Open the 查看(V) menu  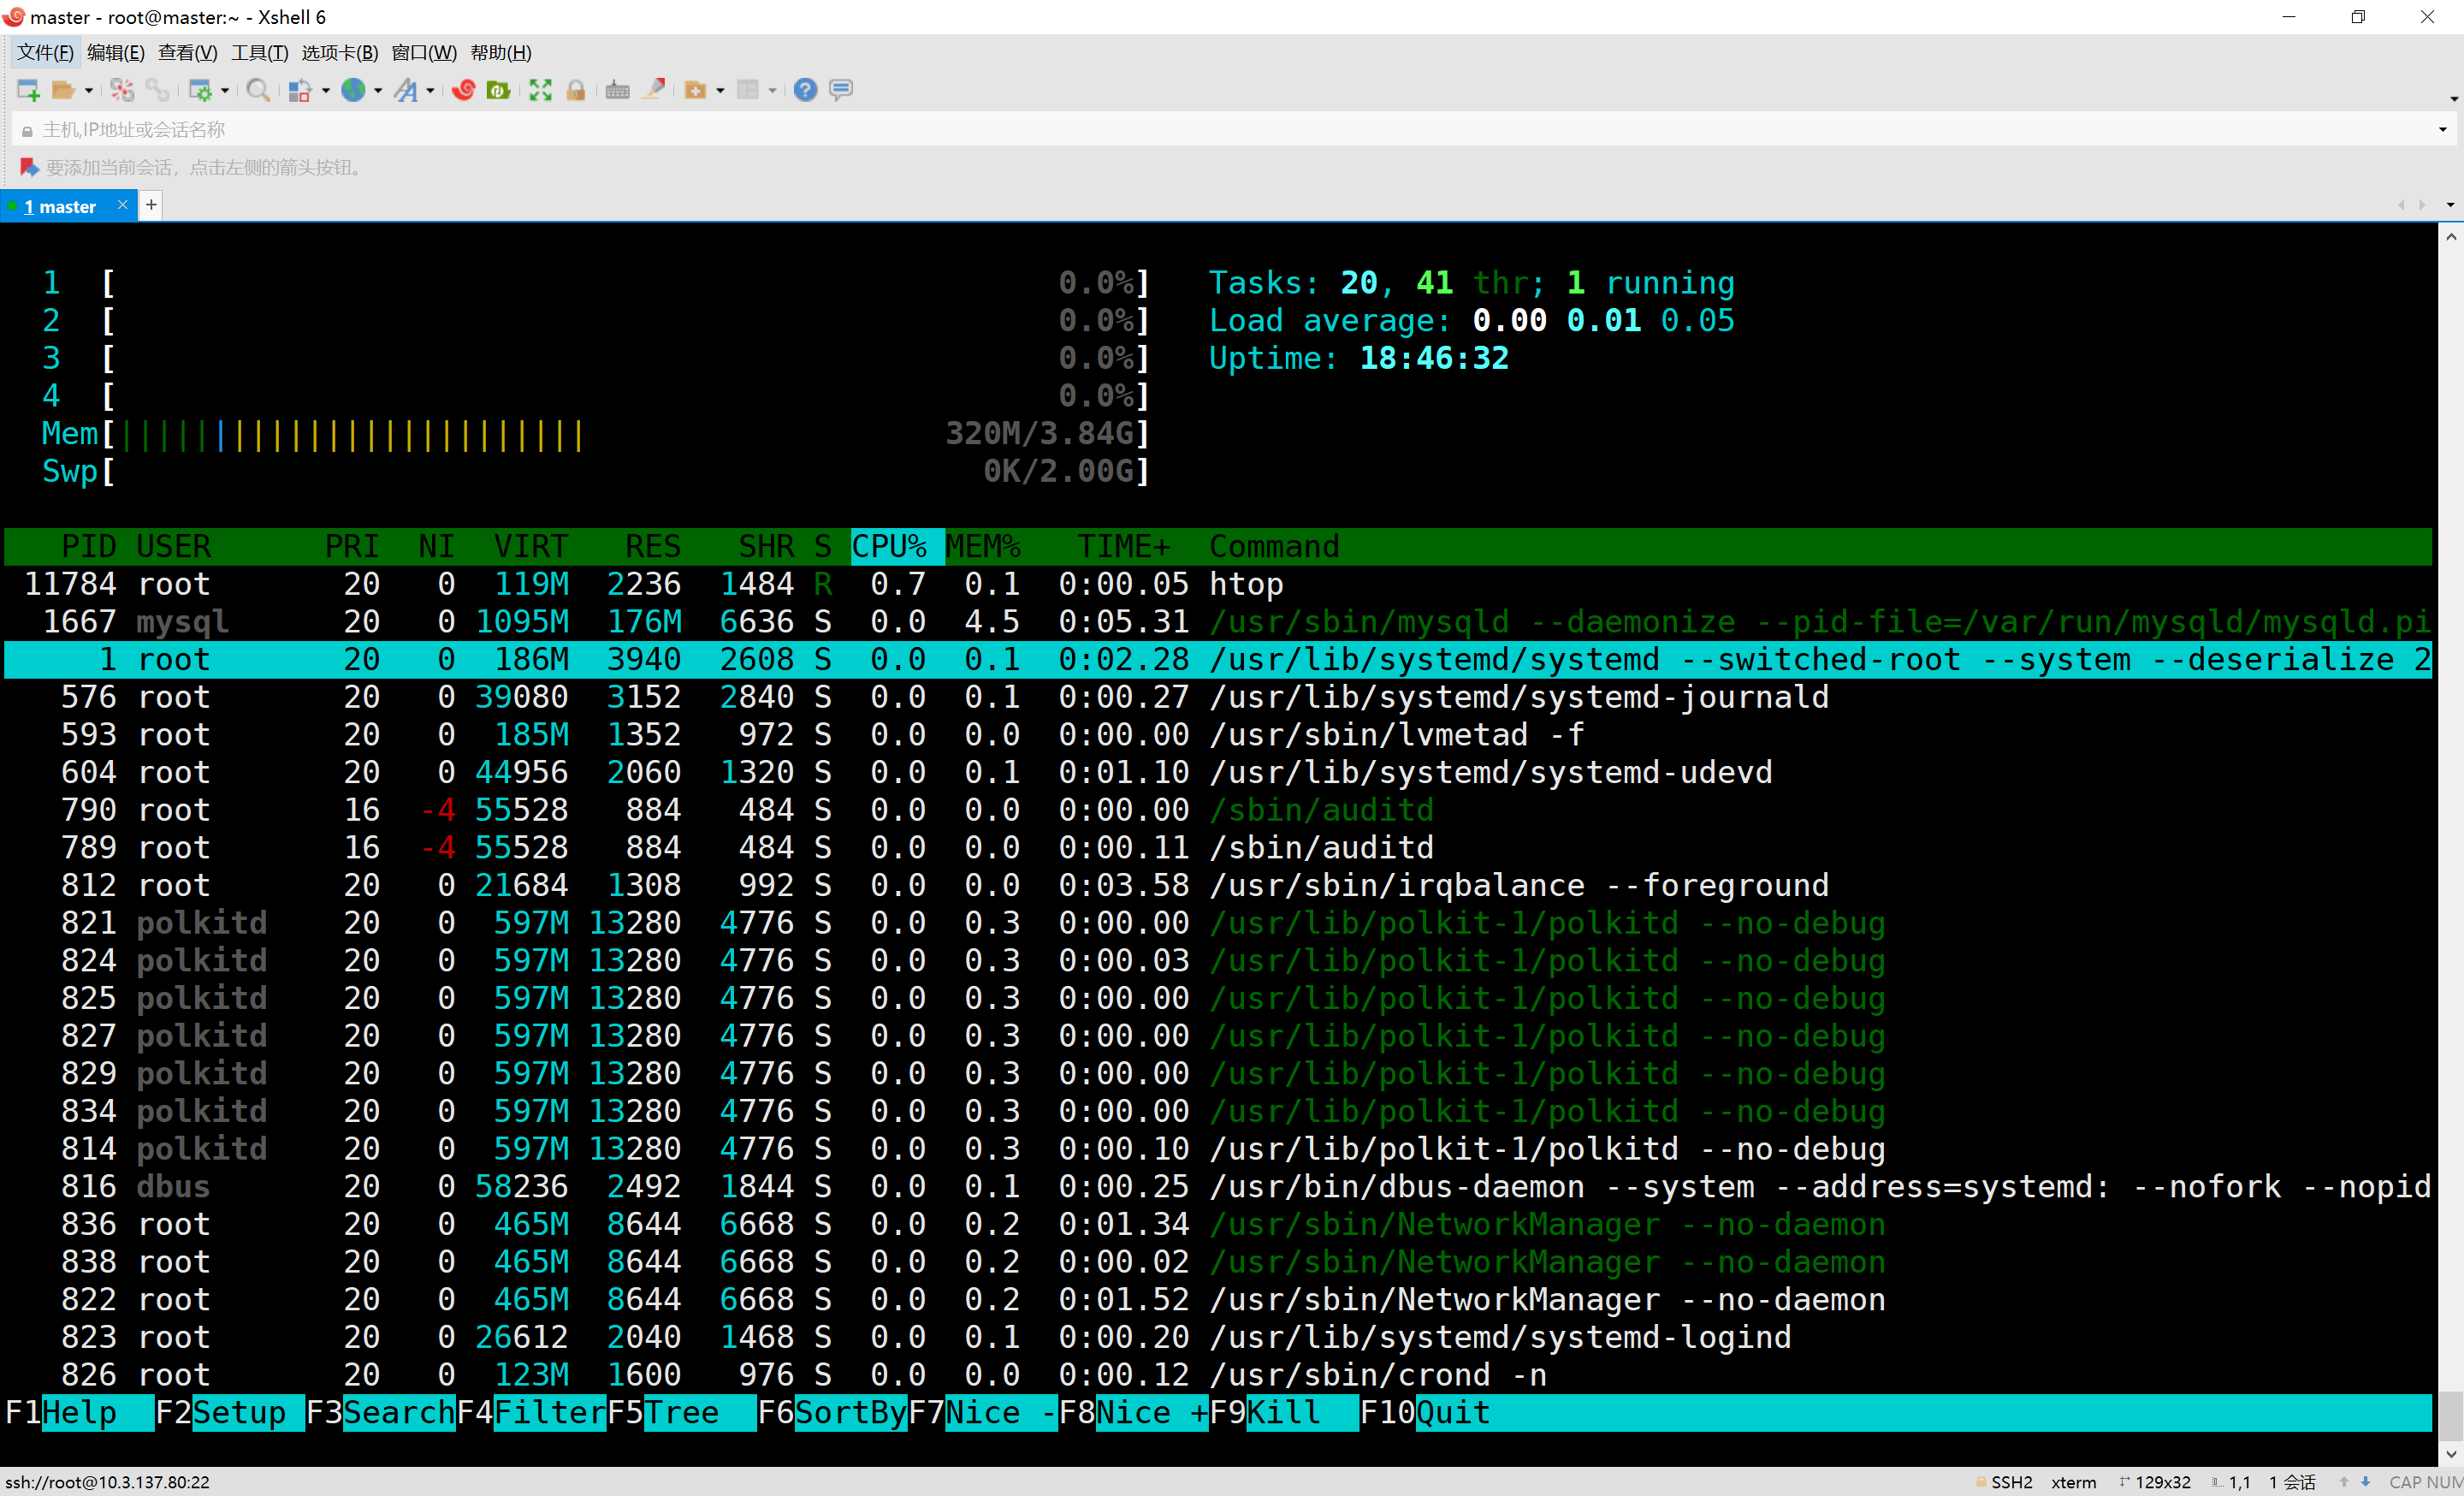(x=187, y=53)
